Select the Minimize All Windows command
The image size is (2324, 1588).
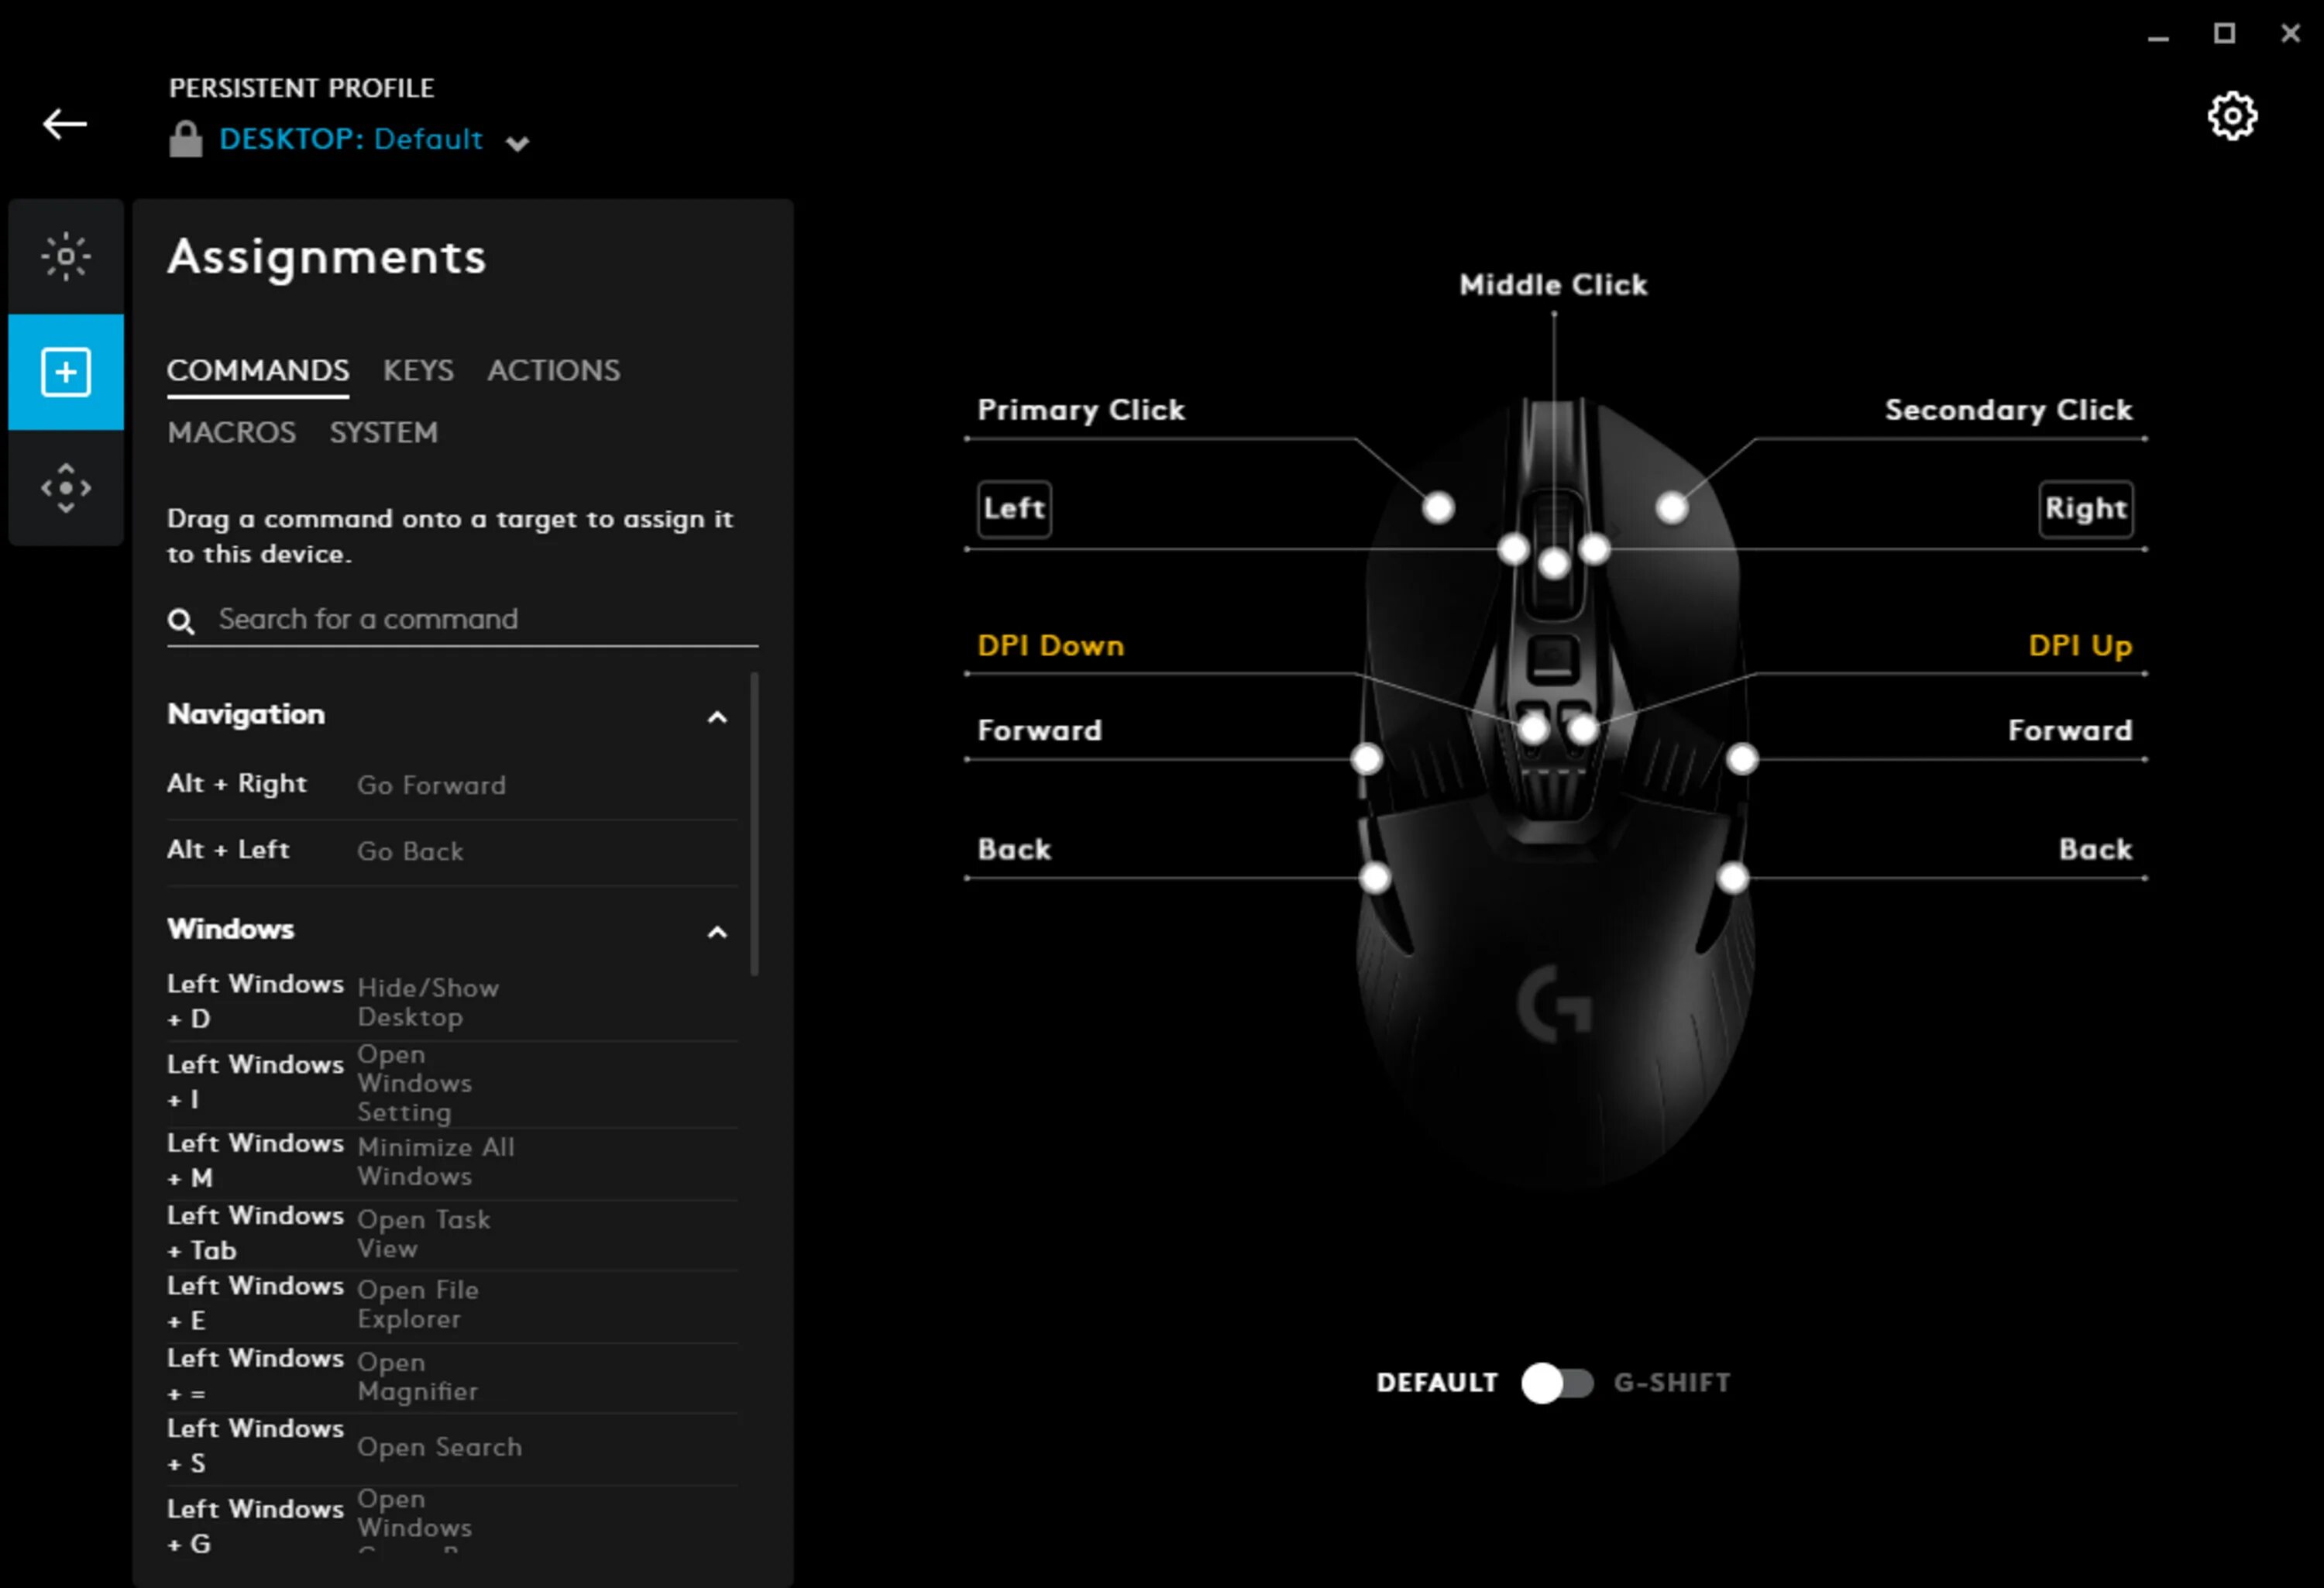tap(452, 1161)
